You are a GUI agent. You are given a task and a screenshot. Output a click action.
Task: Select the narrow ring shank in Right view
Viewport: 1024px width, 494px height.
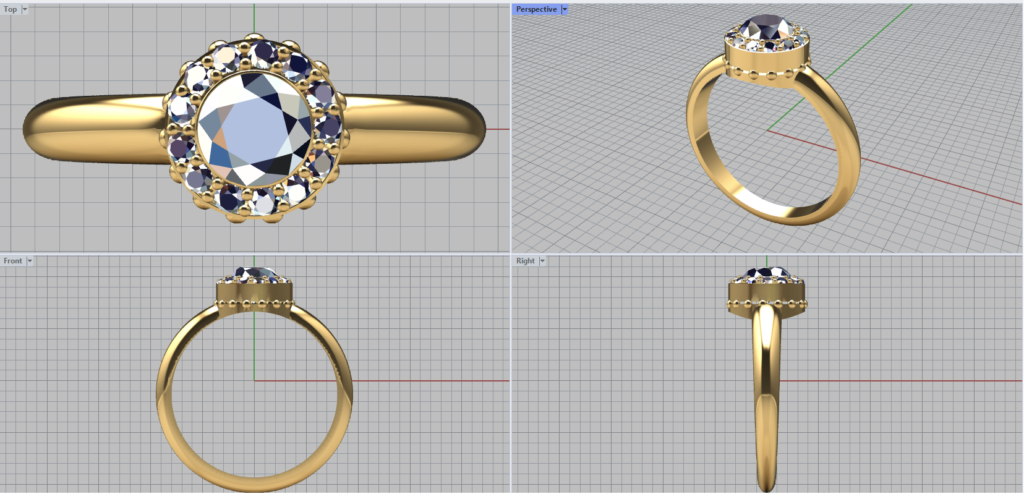pos(767,400)
